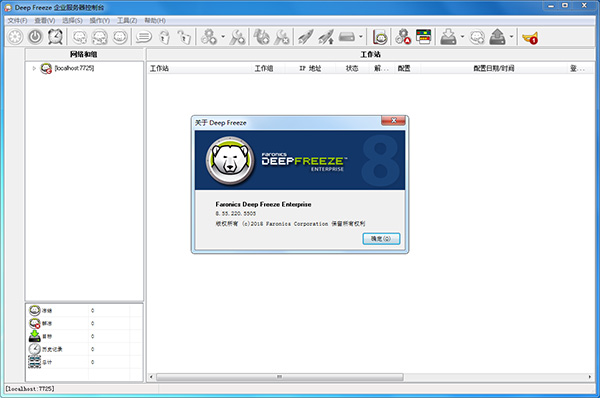
Task: Open the 文件(F) menu
Action: click(18, 20)
